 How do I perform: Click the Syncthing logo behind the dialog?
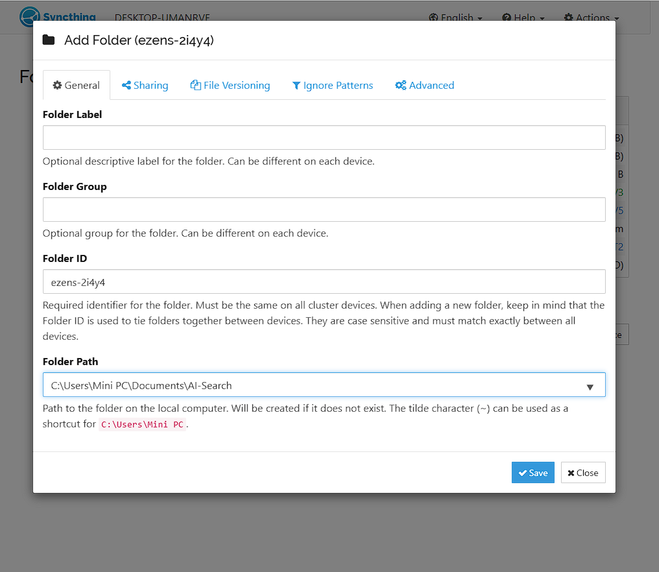58,17
